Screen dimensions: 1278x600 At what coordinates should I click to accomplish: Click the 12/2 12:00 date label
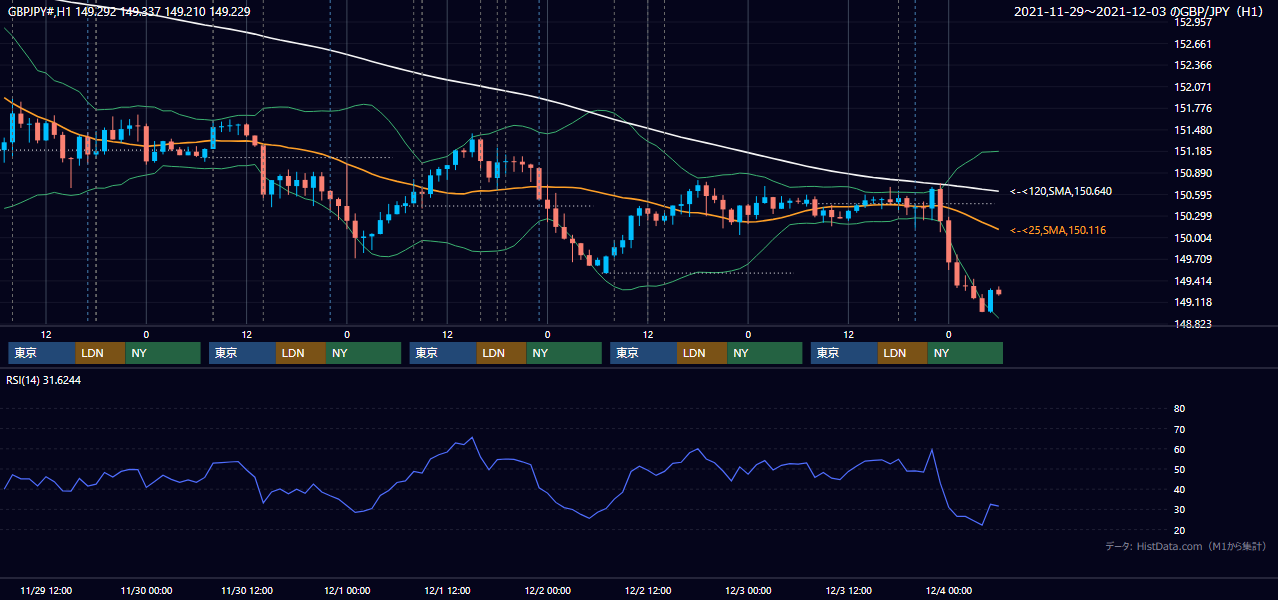(x=647, y=590)
